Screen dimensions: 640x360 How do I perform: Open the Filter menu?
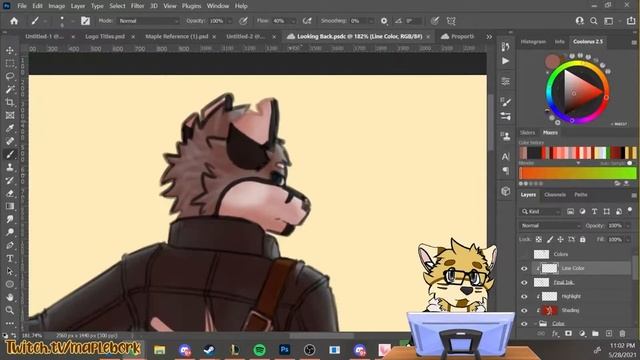(137, 6)
